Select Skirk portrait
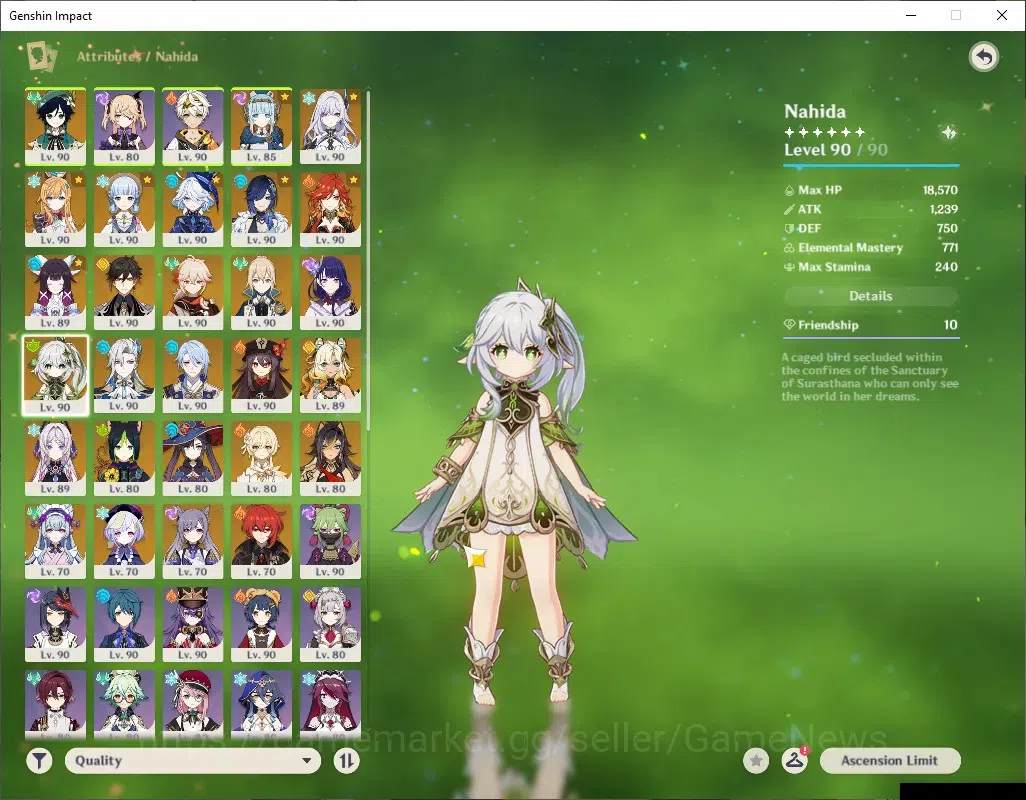Image resolution: width=1026 pixels, height=800 pixels. [330, 127]
